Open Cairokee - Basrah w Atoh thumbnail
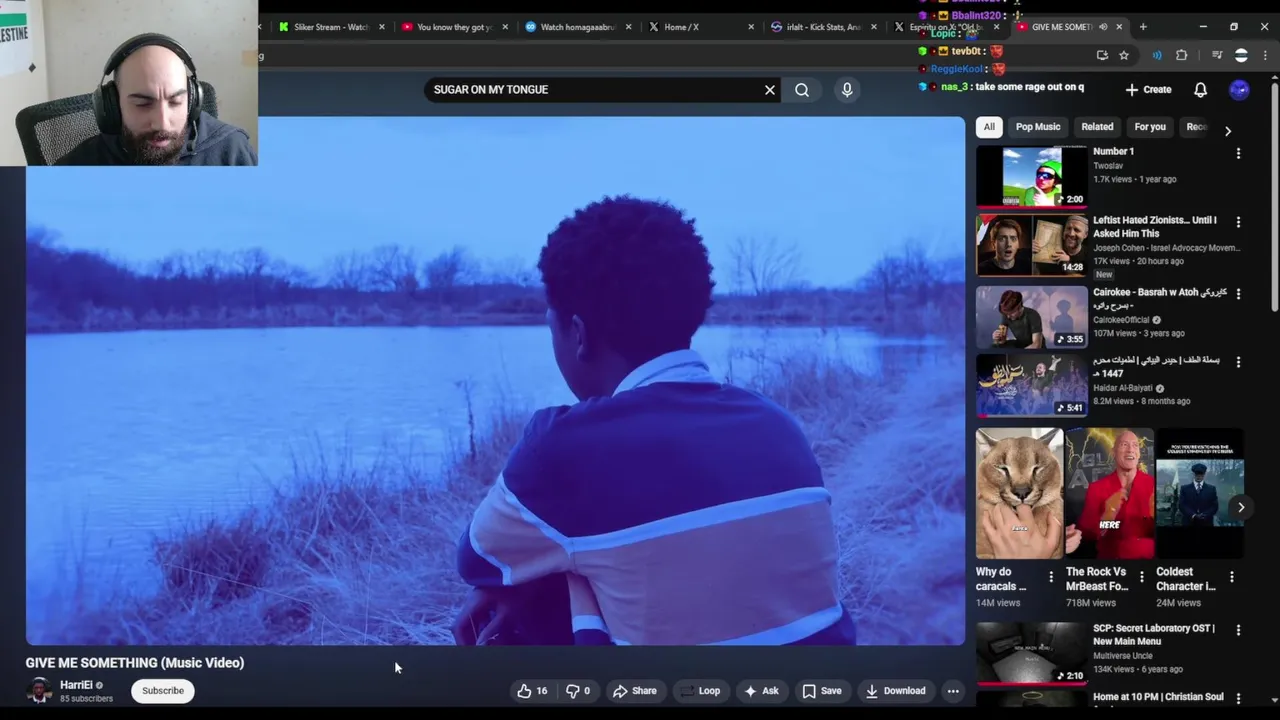1280x720 pixels. (1032, 317)
